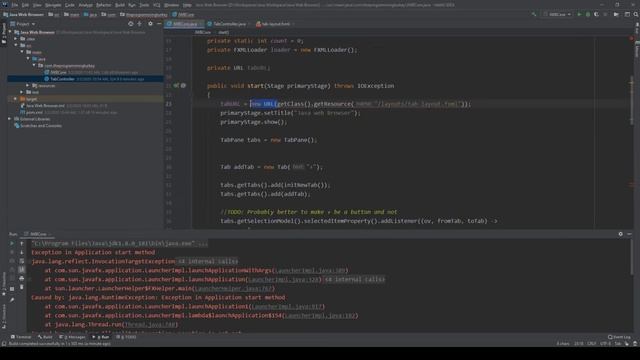
Task: Open the View menu
Action: [x=37, y=5]
